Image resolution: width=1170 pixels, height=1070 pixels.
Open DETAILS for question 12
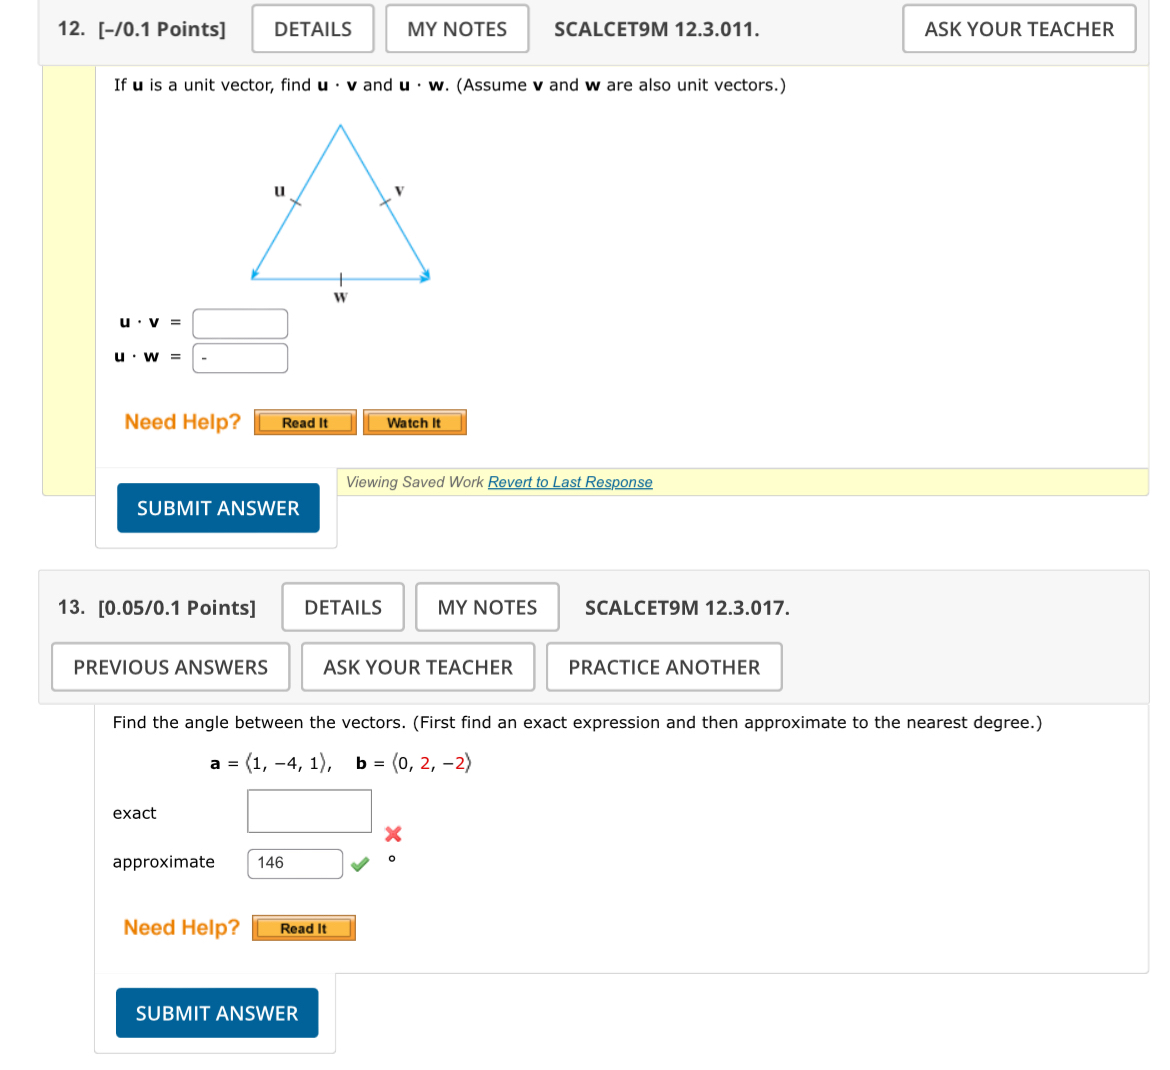[313, 29]
